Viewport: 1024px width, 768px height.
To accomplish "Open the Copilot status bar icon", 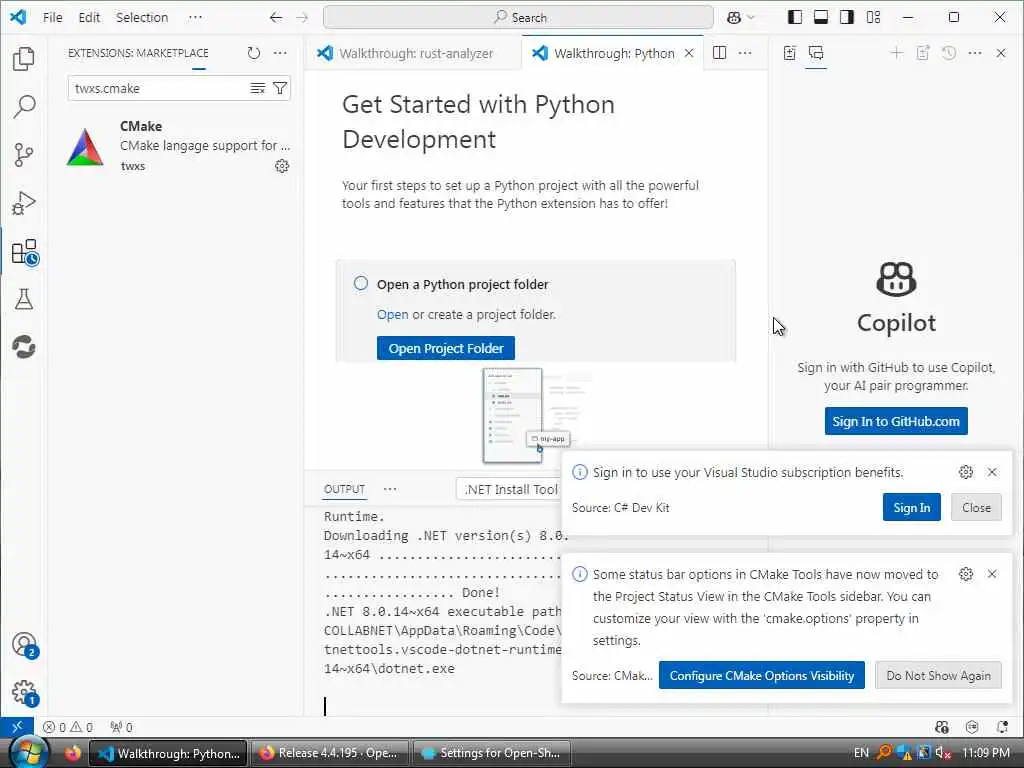I will (x=941, y=727).
